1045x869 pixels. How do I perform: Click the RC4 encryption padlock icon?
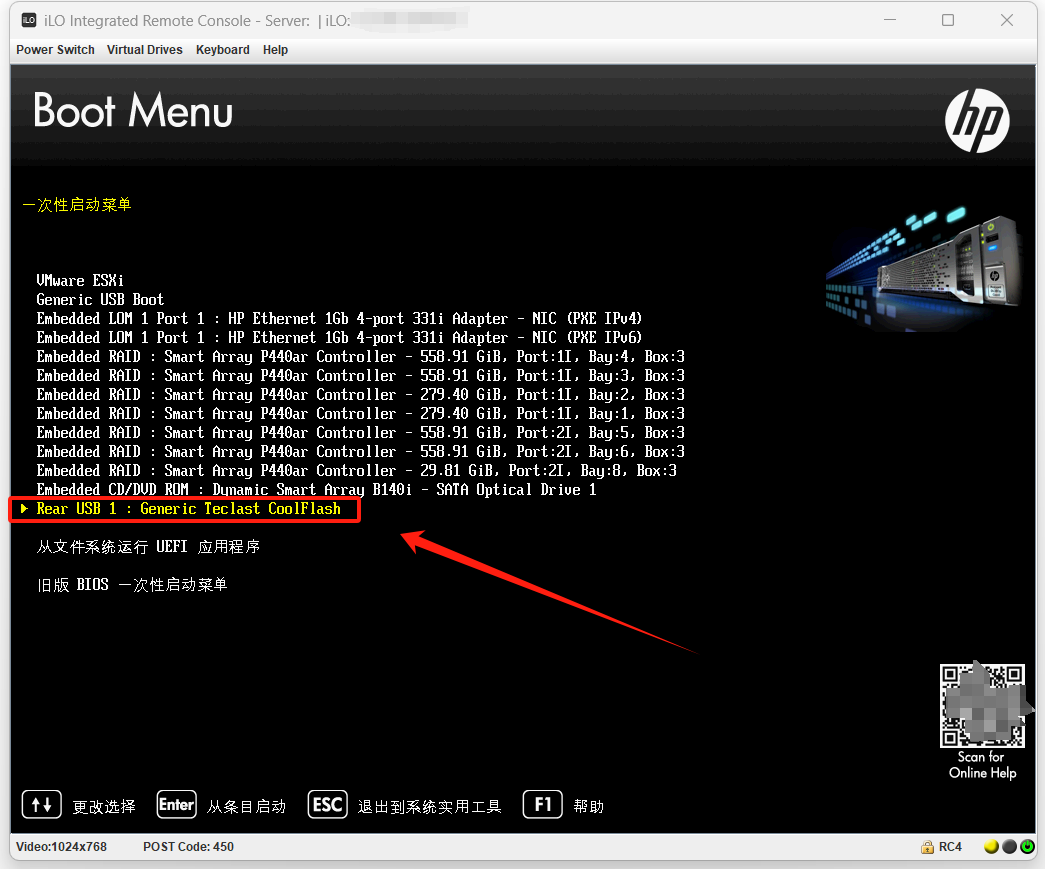[928, 847]
